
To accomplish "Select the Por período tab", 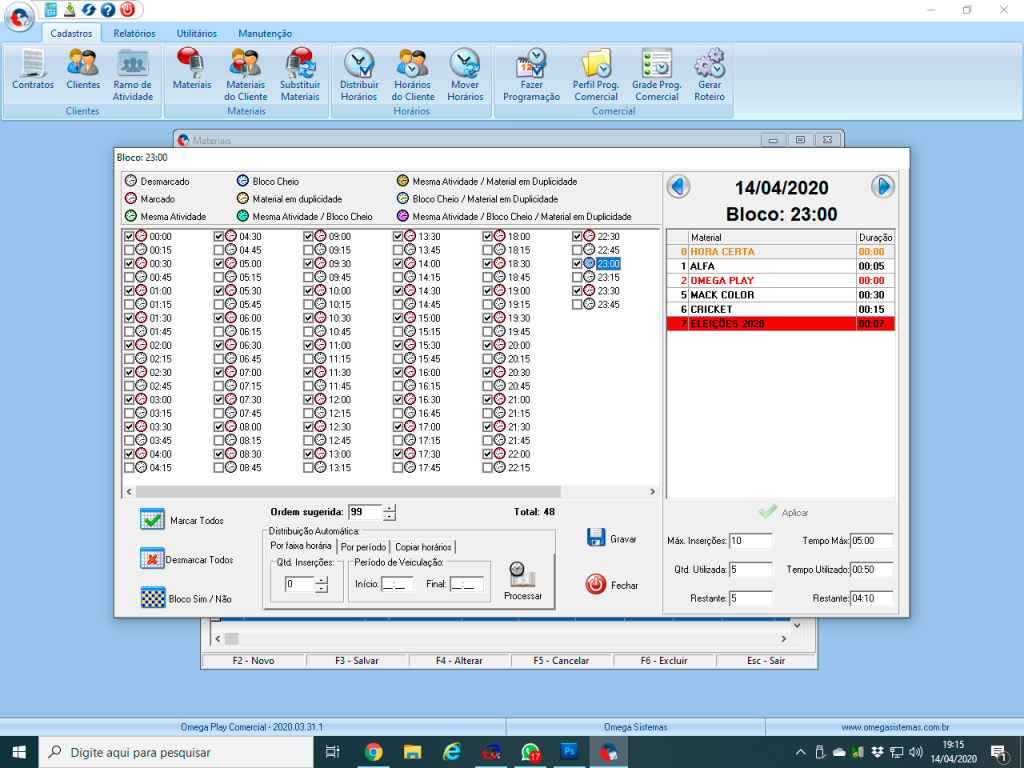I will tap(364, 547).
